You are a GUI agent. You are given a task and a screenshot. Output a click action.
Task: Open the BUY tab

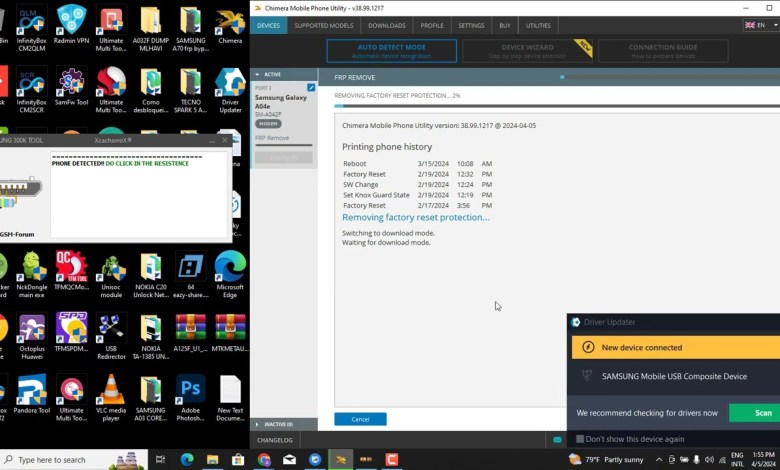[505, 25]
